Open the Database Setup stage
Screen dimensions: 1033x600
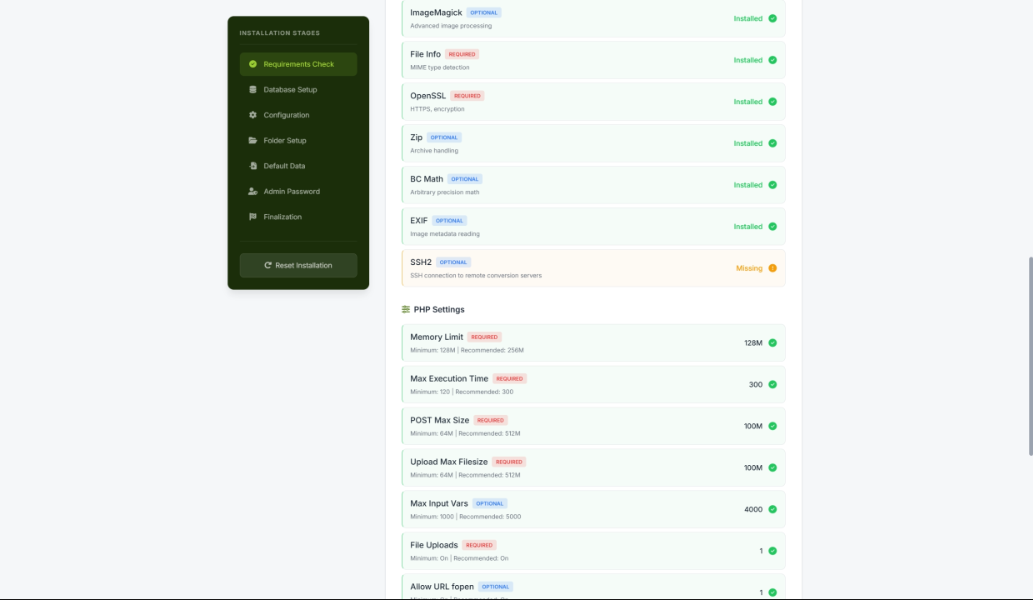click(x=290, y=90)
